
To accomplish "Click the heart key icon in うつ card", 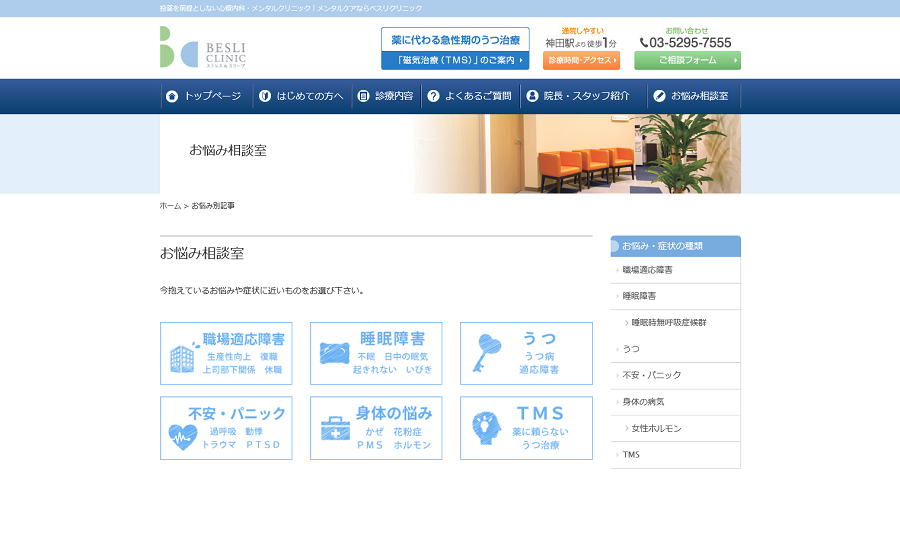I will click(x=487, y=352).
